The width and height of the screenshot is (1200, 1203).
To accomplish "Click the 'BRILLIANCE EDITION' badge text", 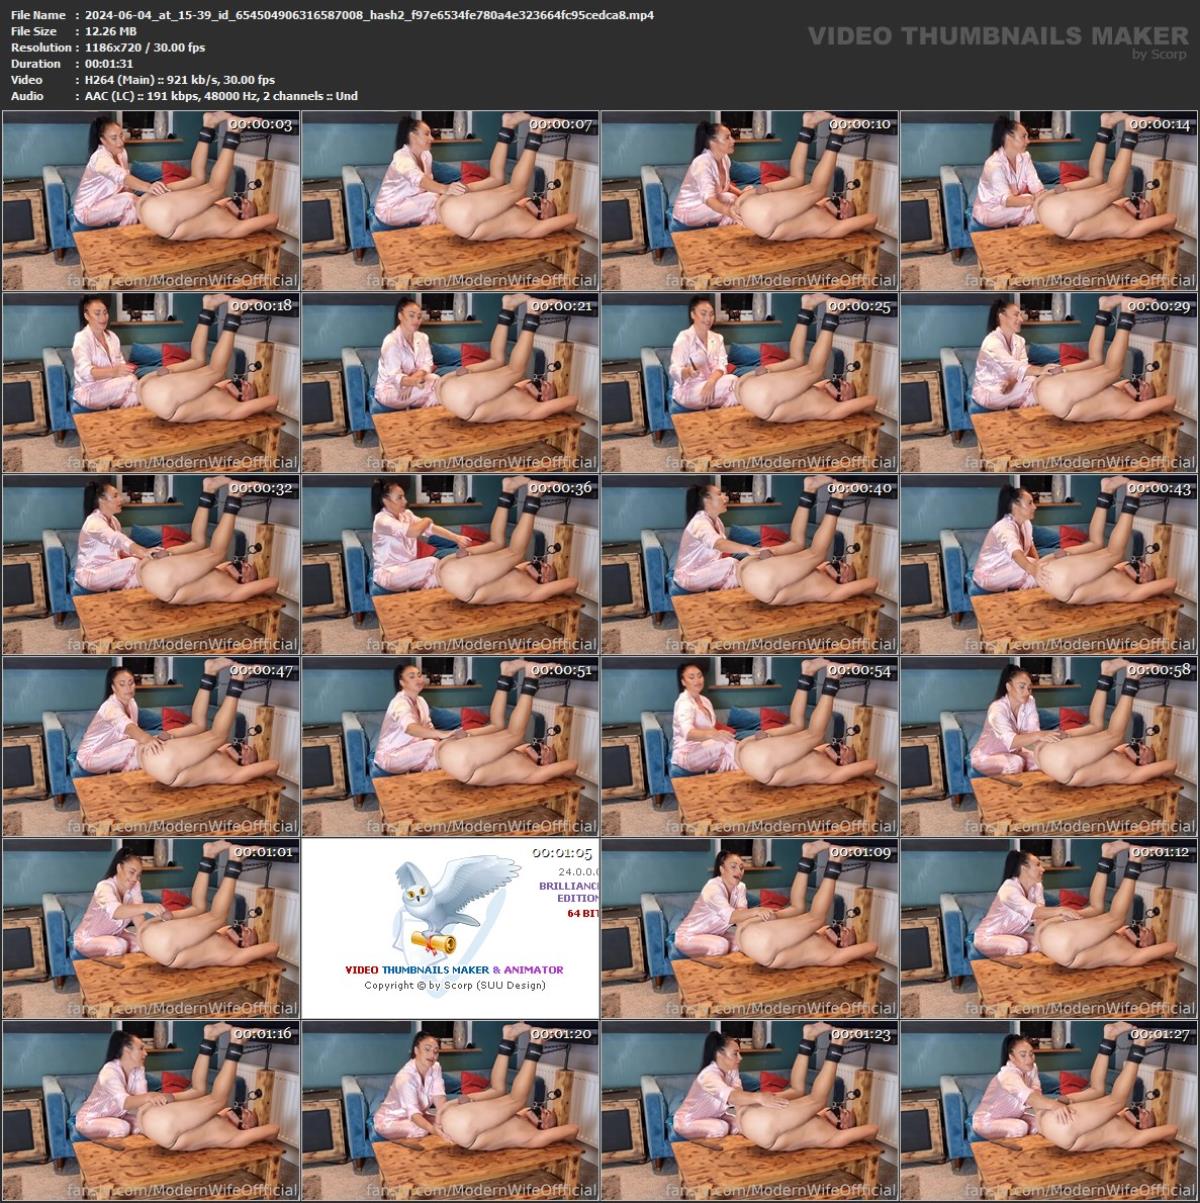I will pos(570,890).
